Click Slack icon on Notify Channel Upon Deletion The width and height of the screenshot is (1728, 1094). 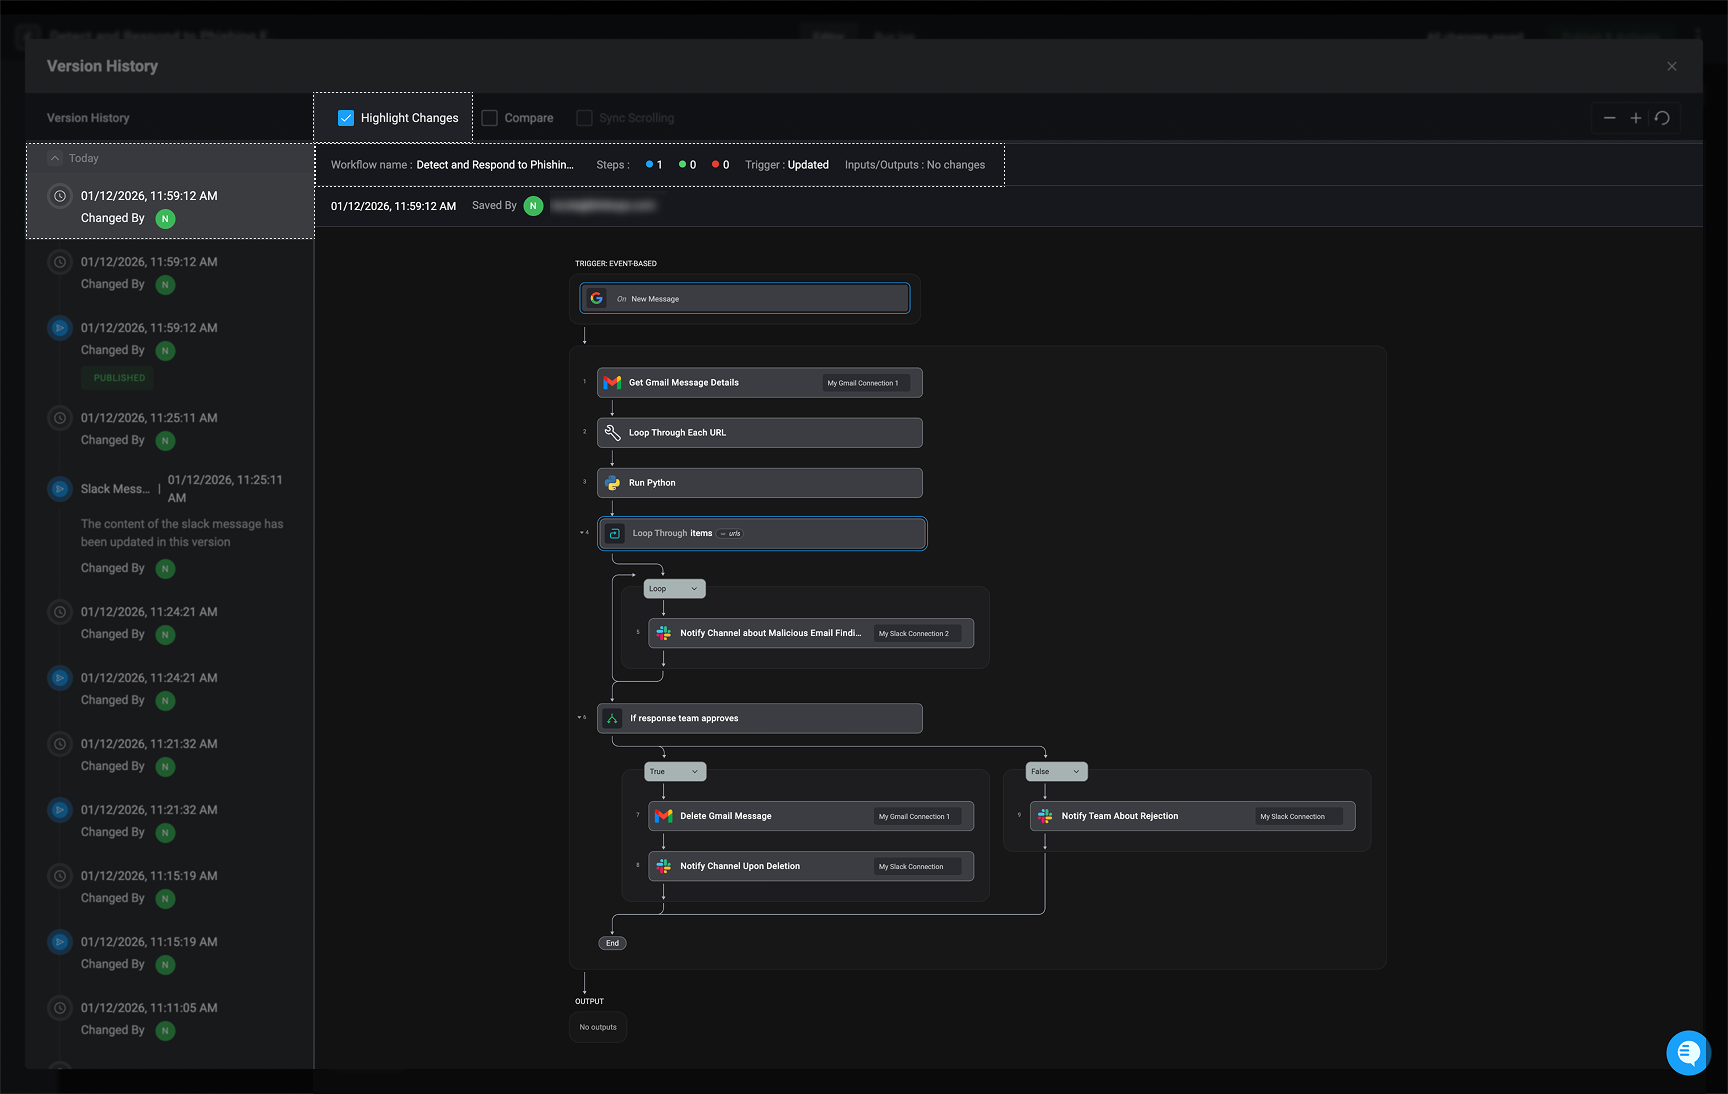pyautogui.click(x=663, y=866)
